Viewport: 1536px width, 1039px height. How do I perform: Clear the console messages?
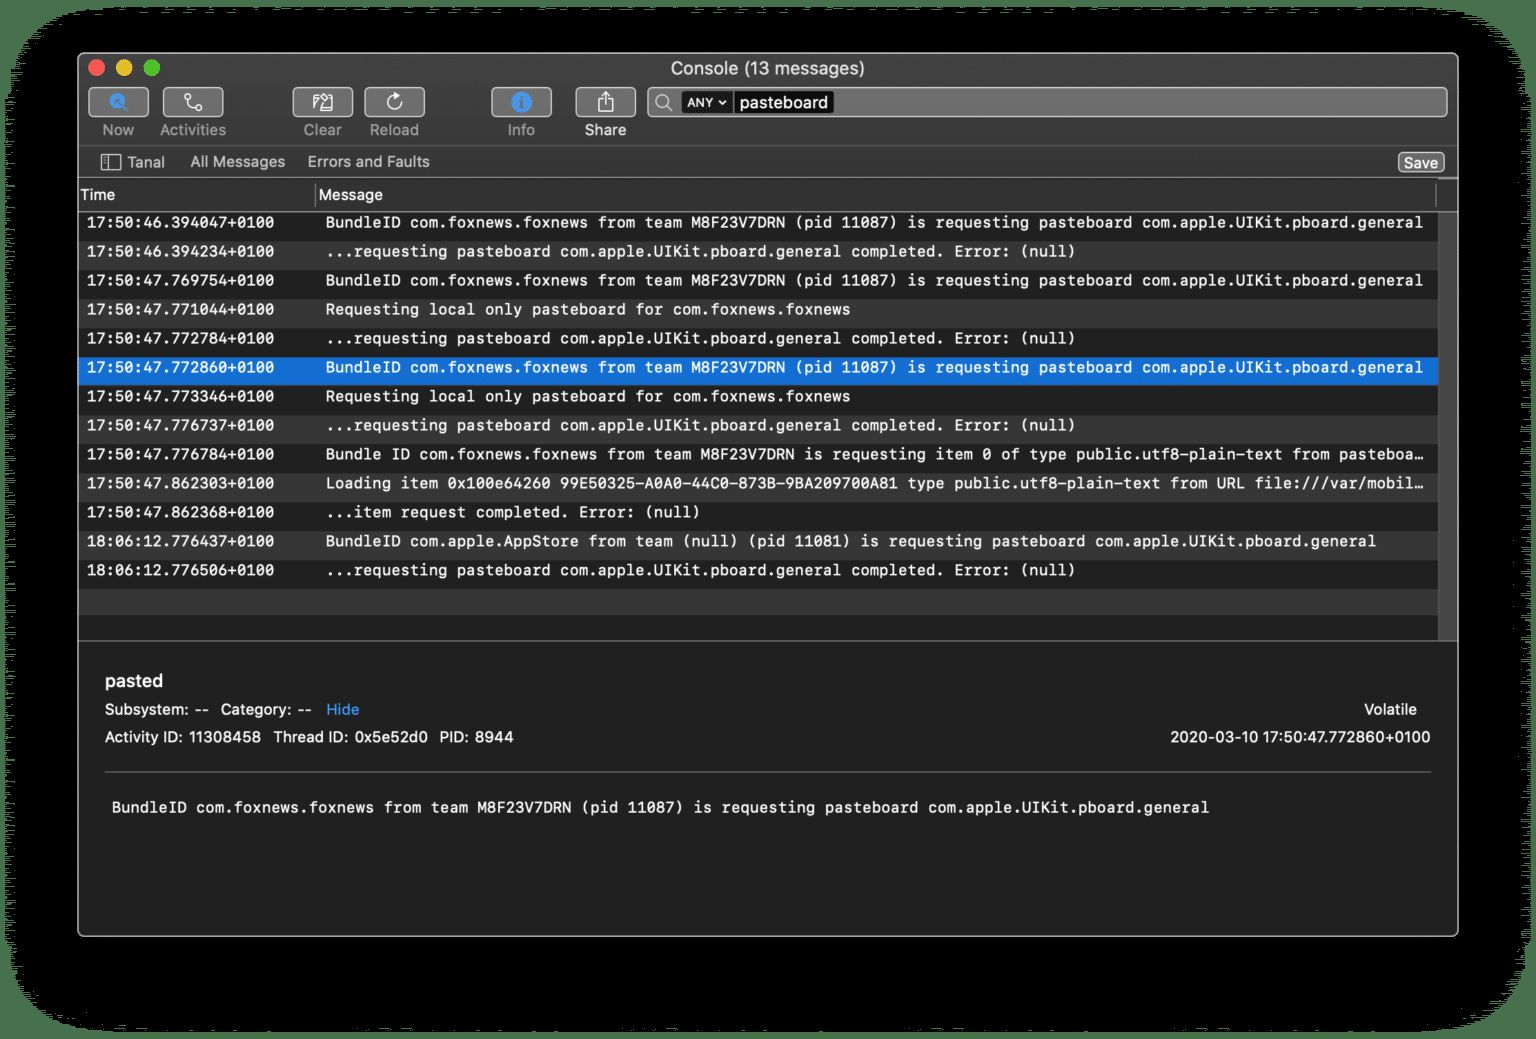click(322, 103)
